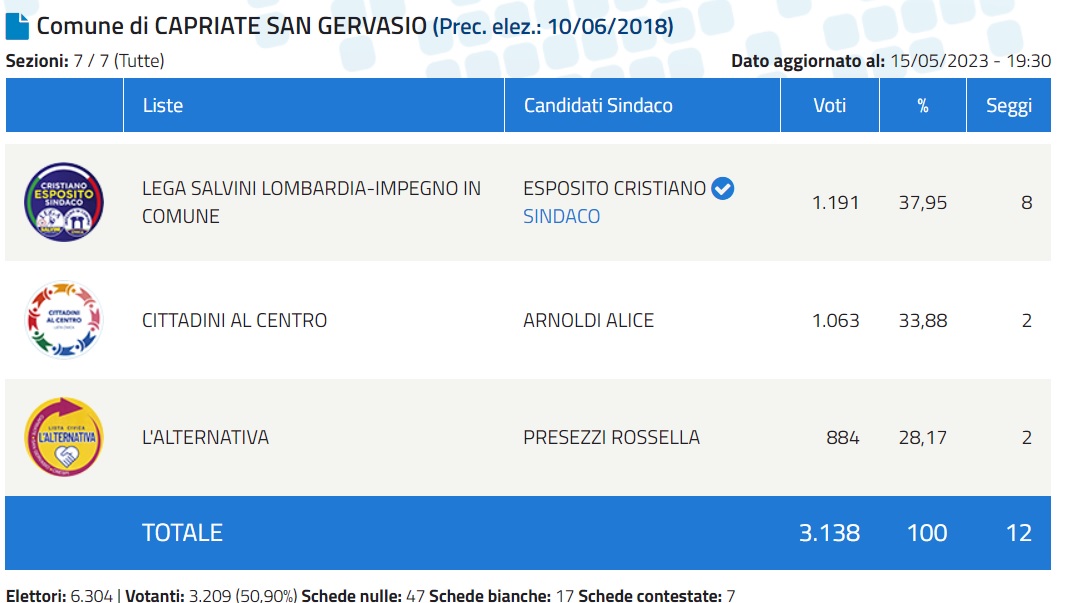Image resolution: width=1080 pixels, height=603 pixels.
Task: Open the SINDACO link under Esposito
Action: (x=561, y=216)
